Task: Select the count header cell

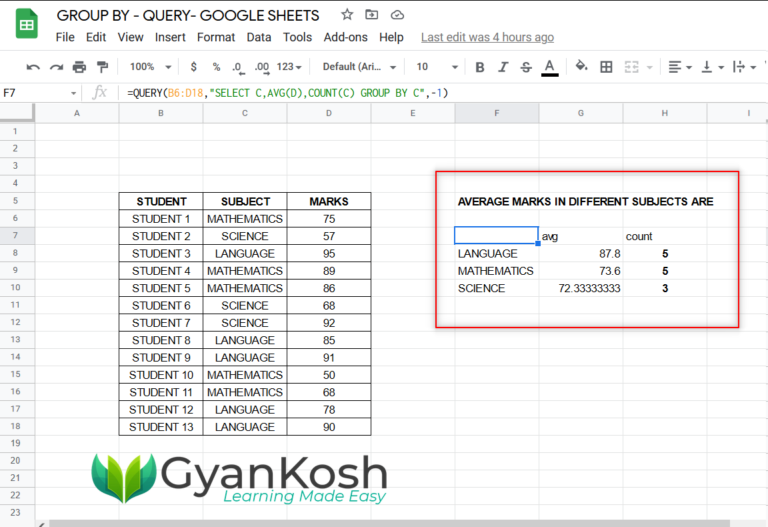Action: [665, 236]
